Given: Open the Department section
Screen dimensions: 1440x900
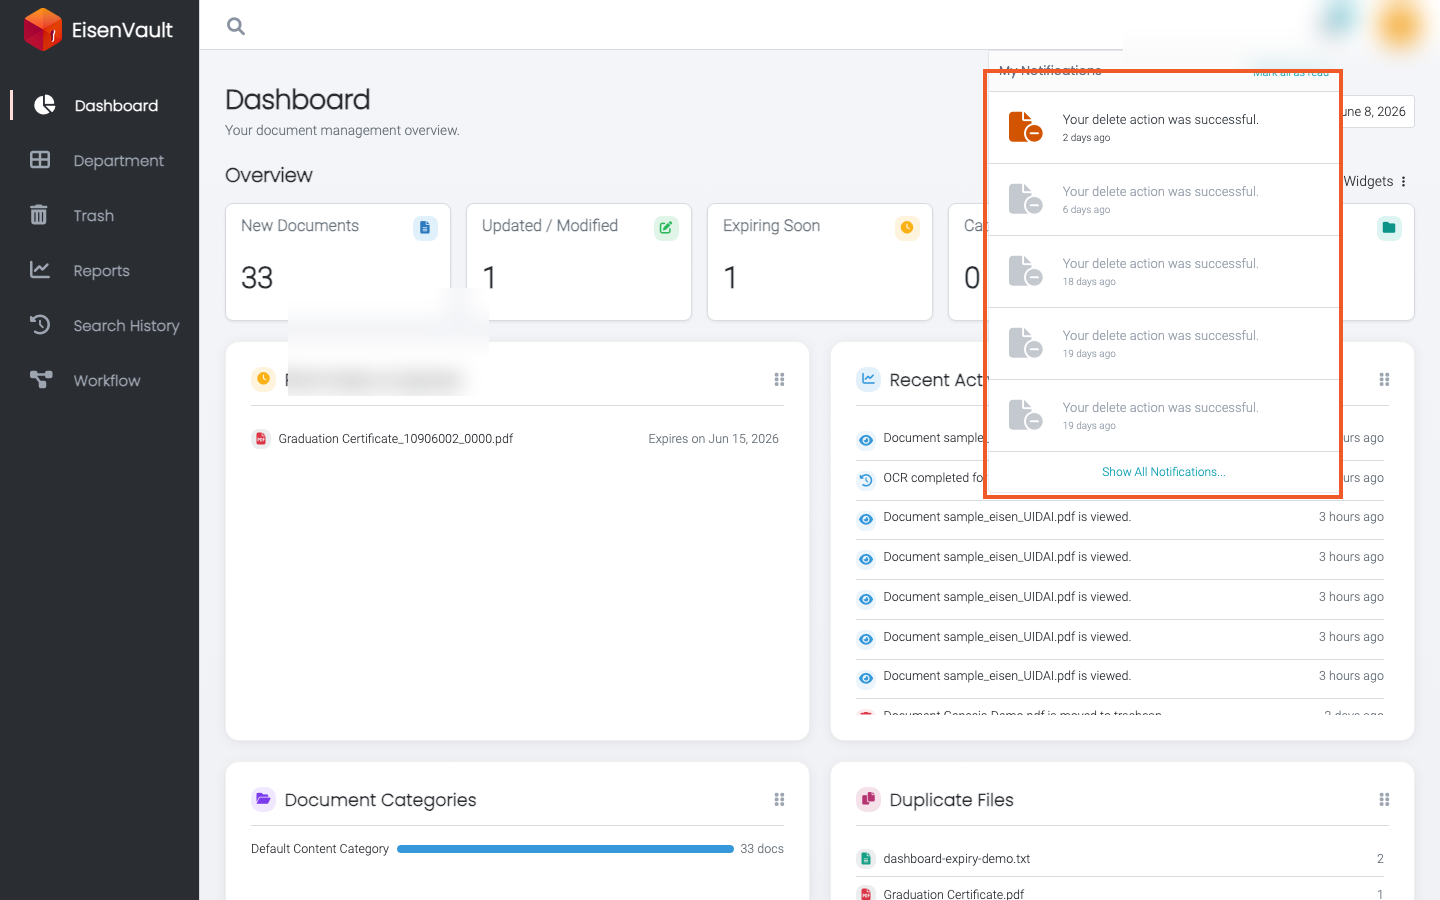Looking at the screenshot, I should click(118, 160).
